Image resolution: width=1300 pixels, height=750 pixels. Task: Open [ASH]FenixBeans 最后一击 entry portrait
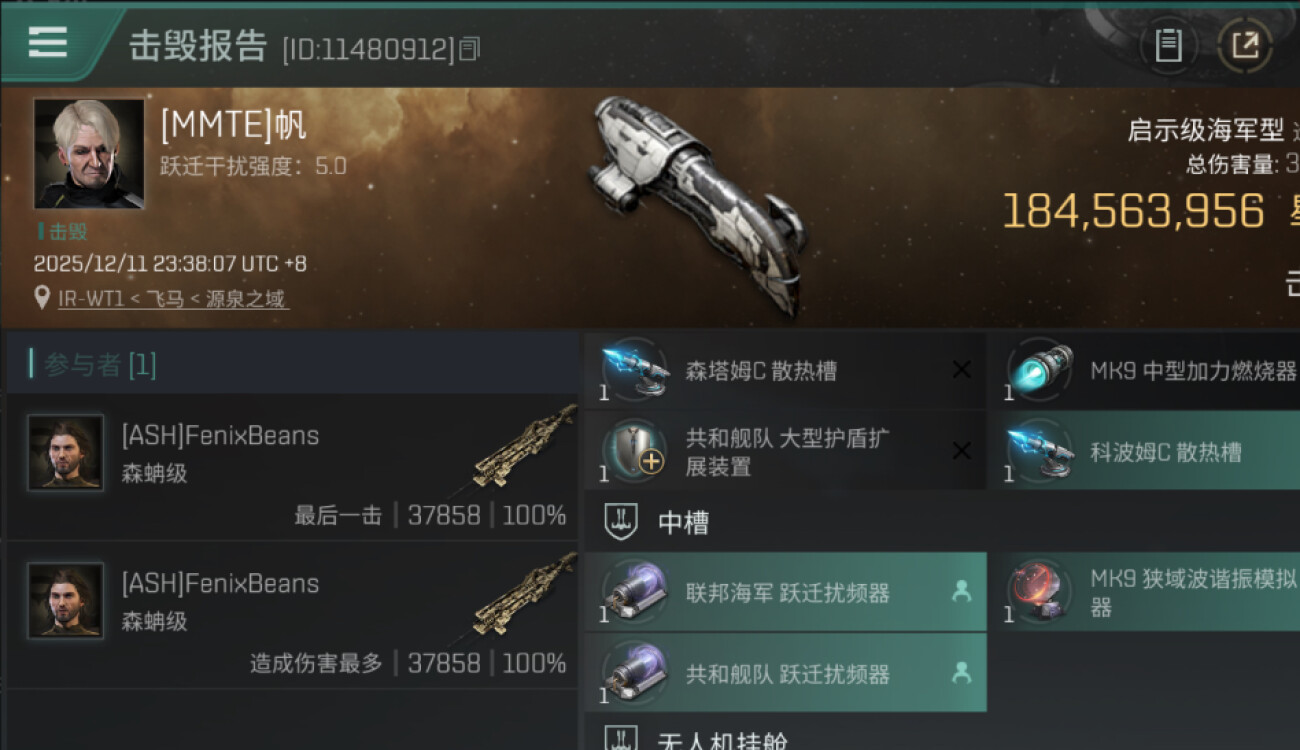click(65, 452)
